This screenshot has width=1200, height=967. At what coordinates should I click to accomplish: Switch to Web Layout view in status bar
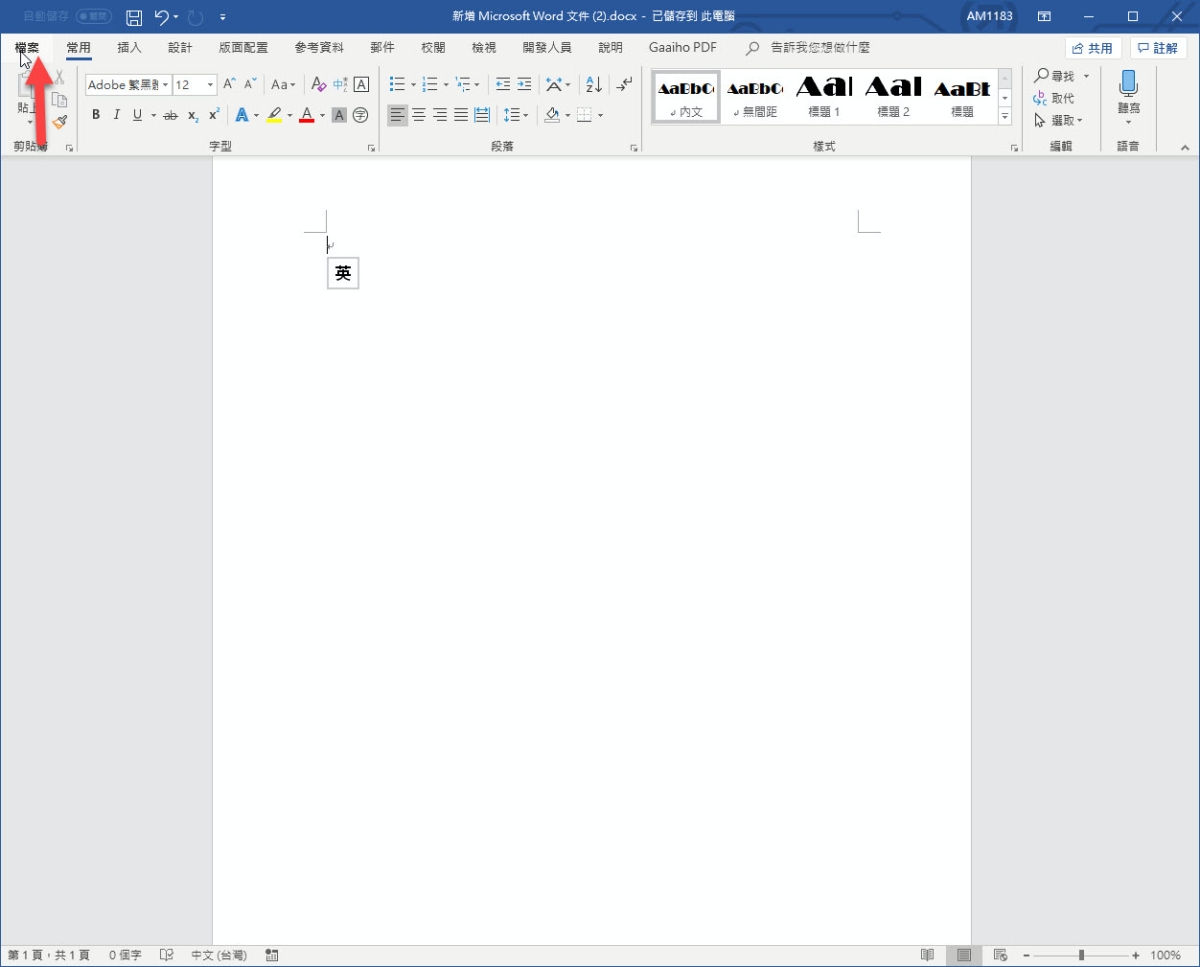pos(1000,955)
